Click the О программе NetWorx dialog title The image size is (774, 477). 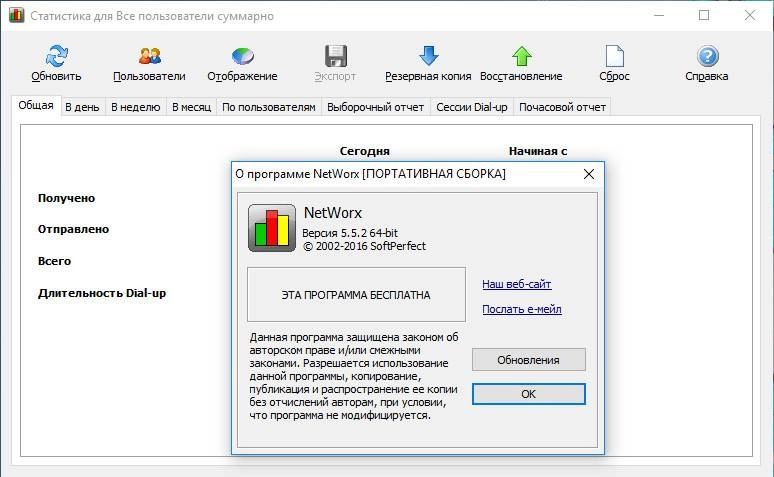[x=371, y=174]
